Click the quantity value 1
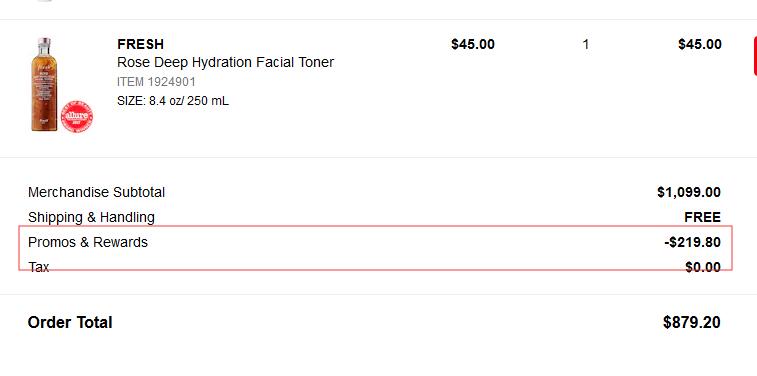757x376 pixels. pos(586,45)
